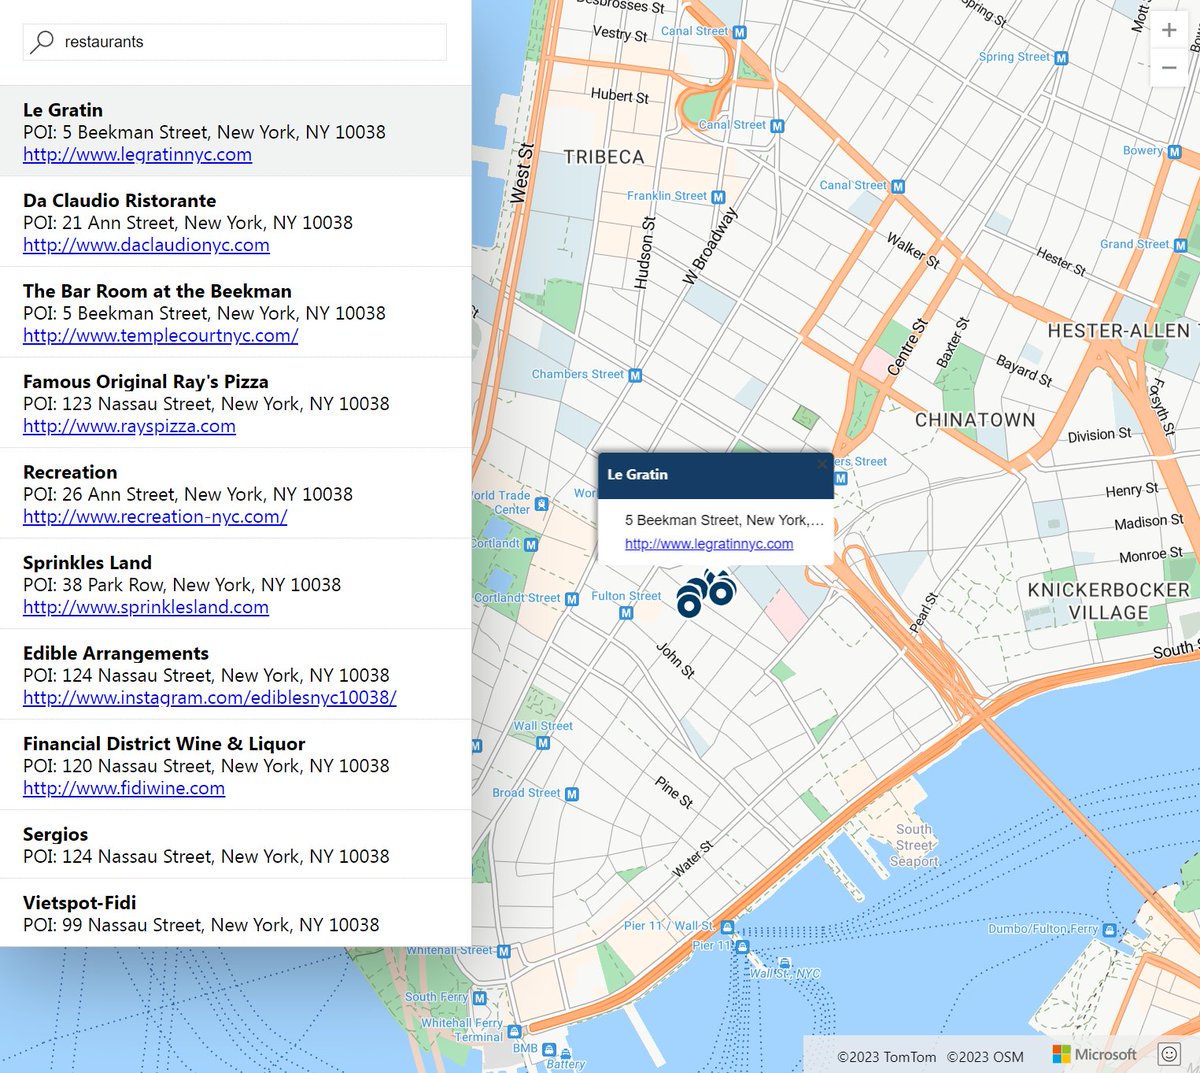Click the Spring Street metro icon

point(1061,58)
